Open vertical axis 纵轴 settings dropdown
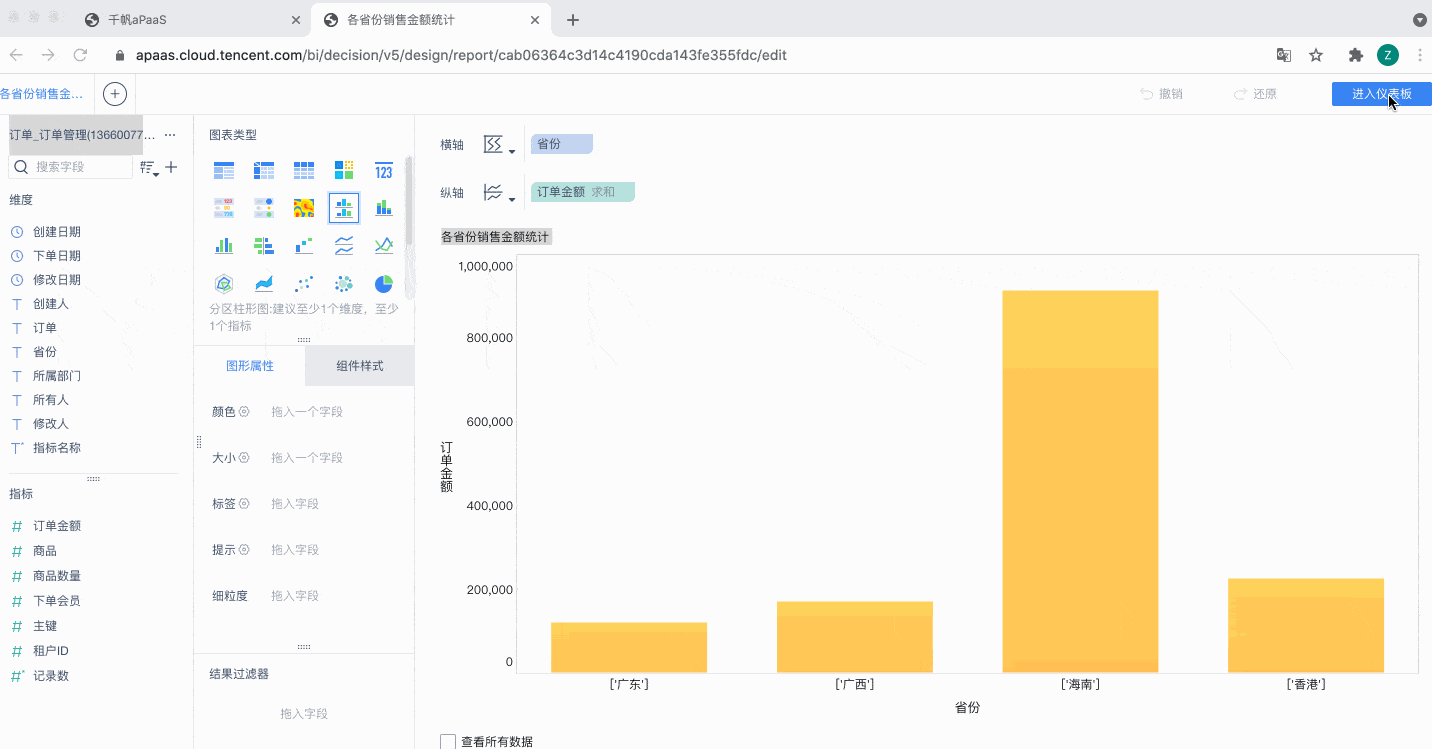This screenshot has width=1432, height=749. [x=499, y=193]
